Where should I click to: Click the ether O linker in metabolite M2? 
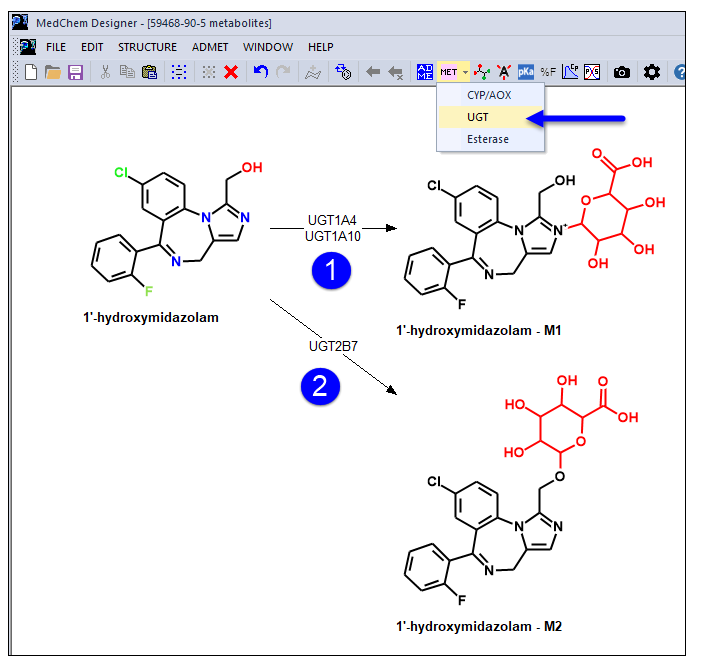560,476
